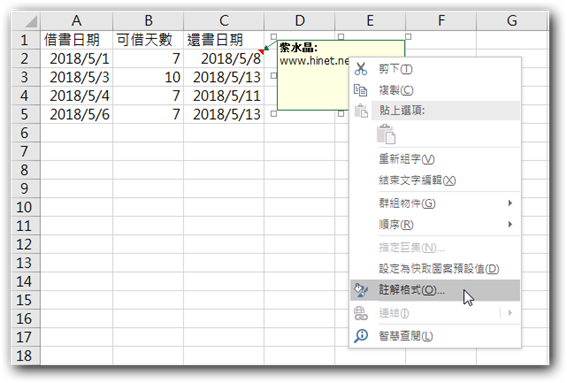Choose 結束文字編輯(X) menu entry
Image resolution: width=567 pixels, height=383 pixels.
click(435, 180)
